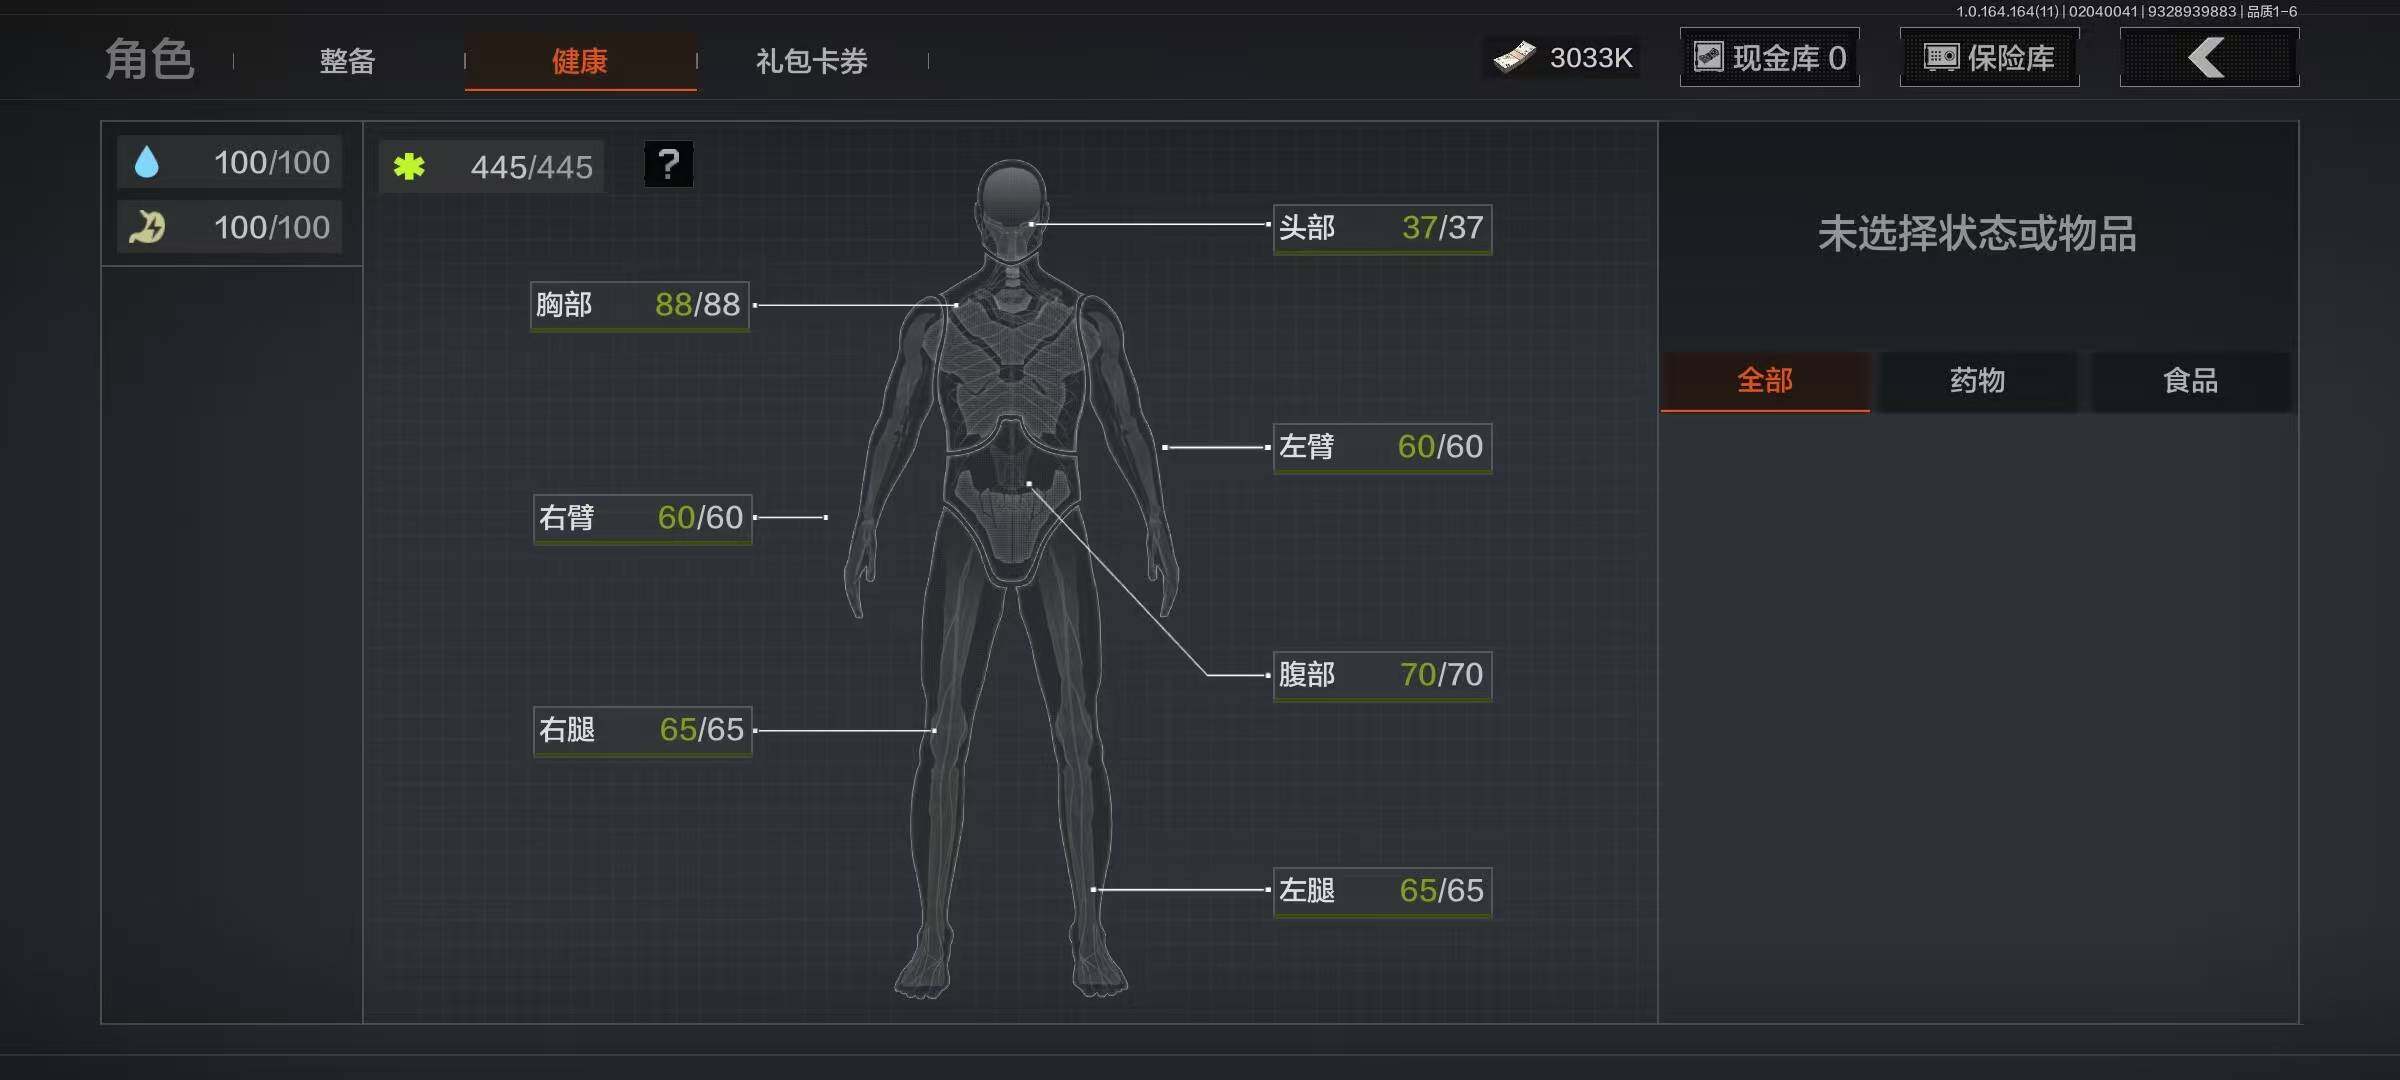The height and width of the screenshot is (1080, 2400).
Task: Click the cash money icon
Action: [1514, 58]
